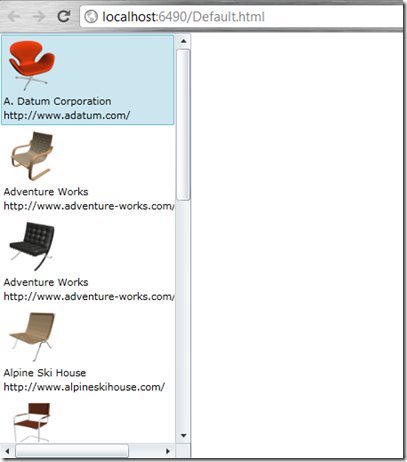The height and width of the screenshot is (462, 407).
Task: Select the brown metal-frame chair image
Action: (x=32, y=422)
